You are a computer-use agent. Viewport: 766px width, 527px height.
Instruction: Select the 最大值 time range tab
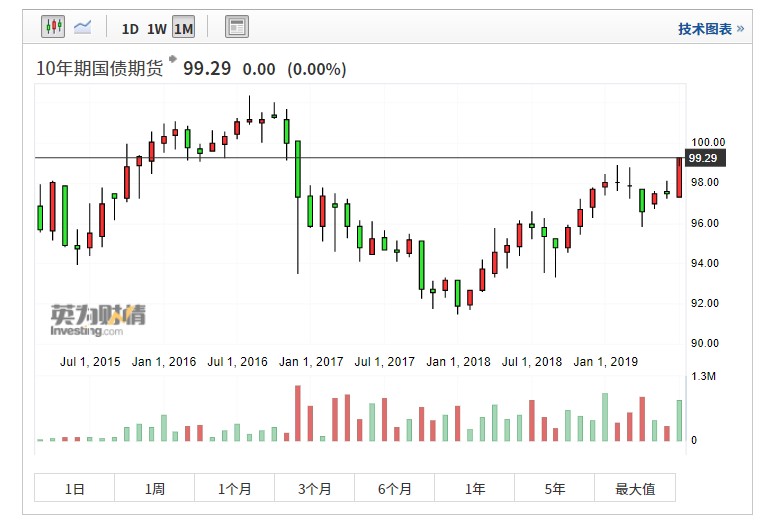(x=635, y=488)
